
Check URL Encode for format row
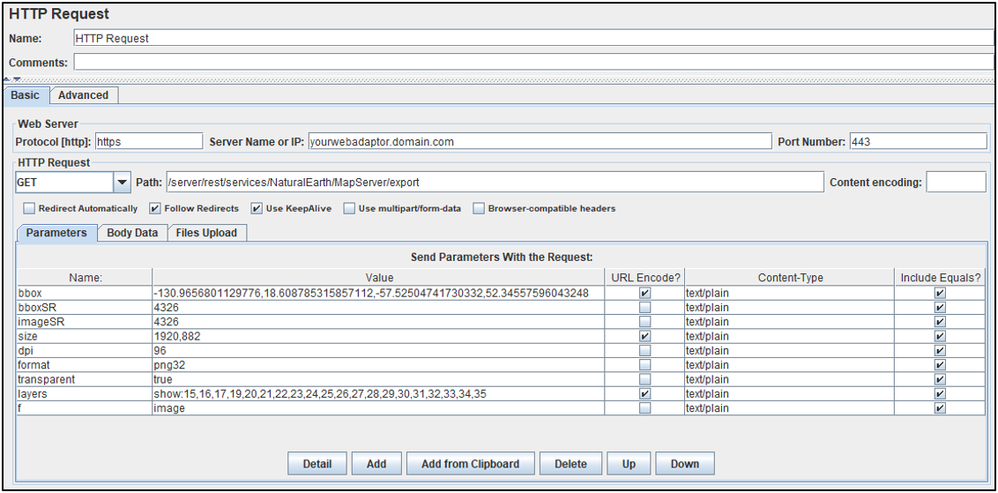pos(645,365)
